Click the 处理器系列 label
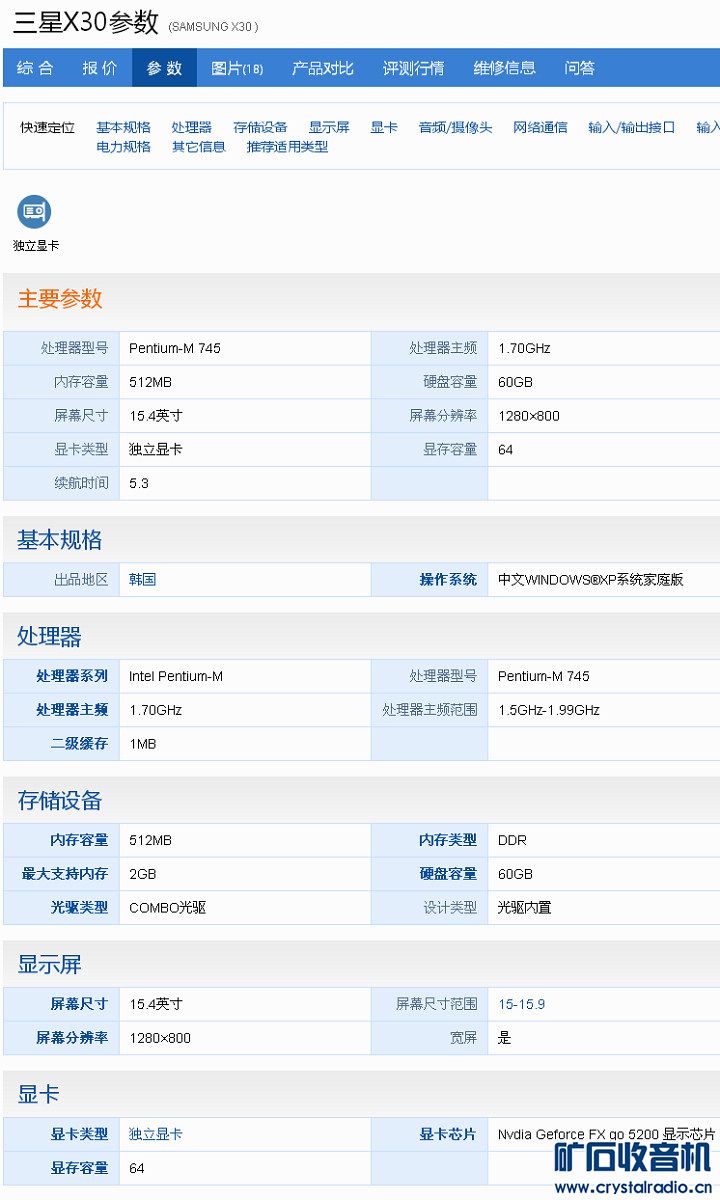This screenshot has height=1200, width=720. [x=72, y=676]
